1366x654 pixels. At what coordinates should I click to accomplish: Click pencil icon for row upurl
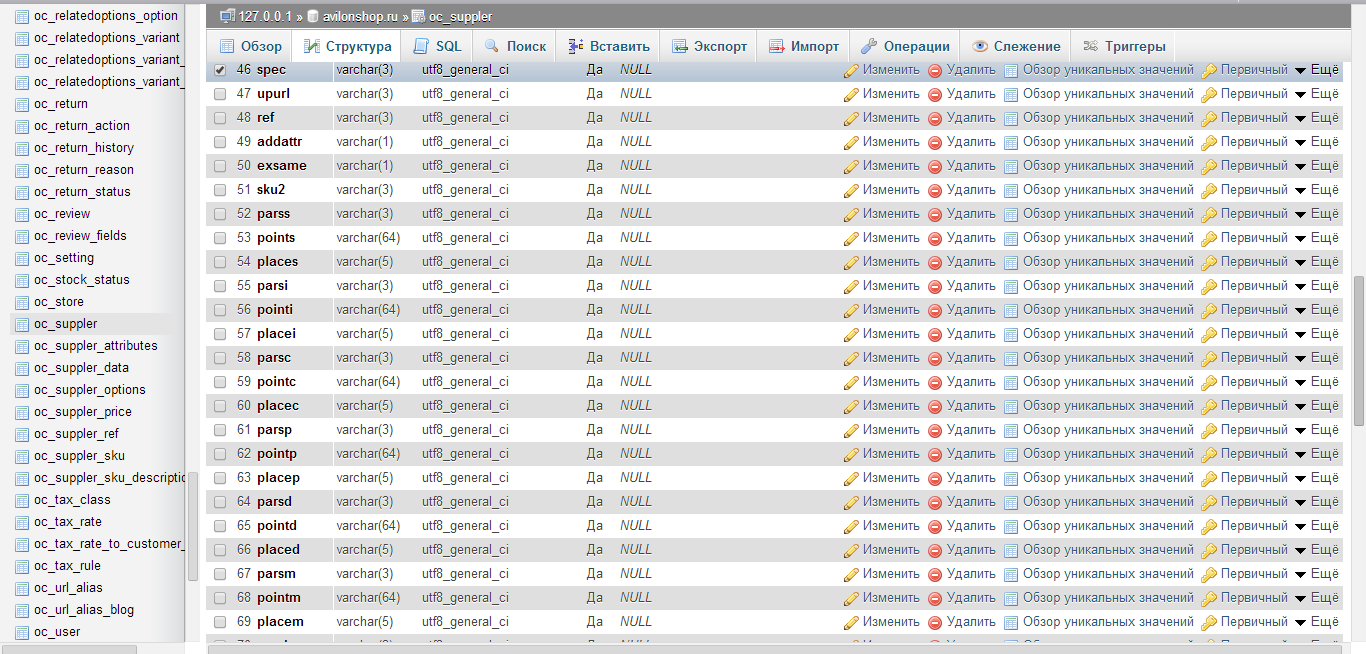(x=851, y=94)
